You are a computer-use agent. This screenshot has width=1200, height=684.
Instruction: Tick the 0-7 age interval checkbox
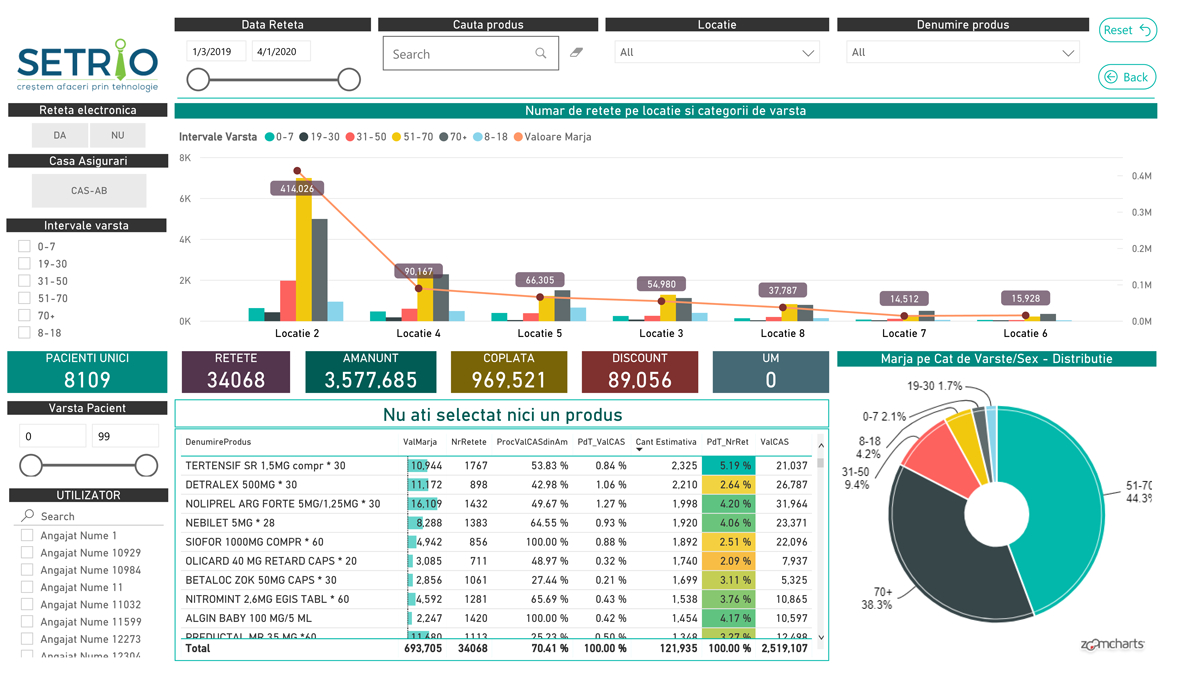click(x=25, y=246)
